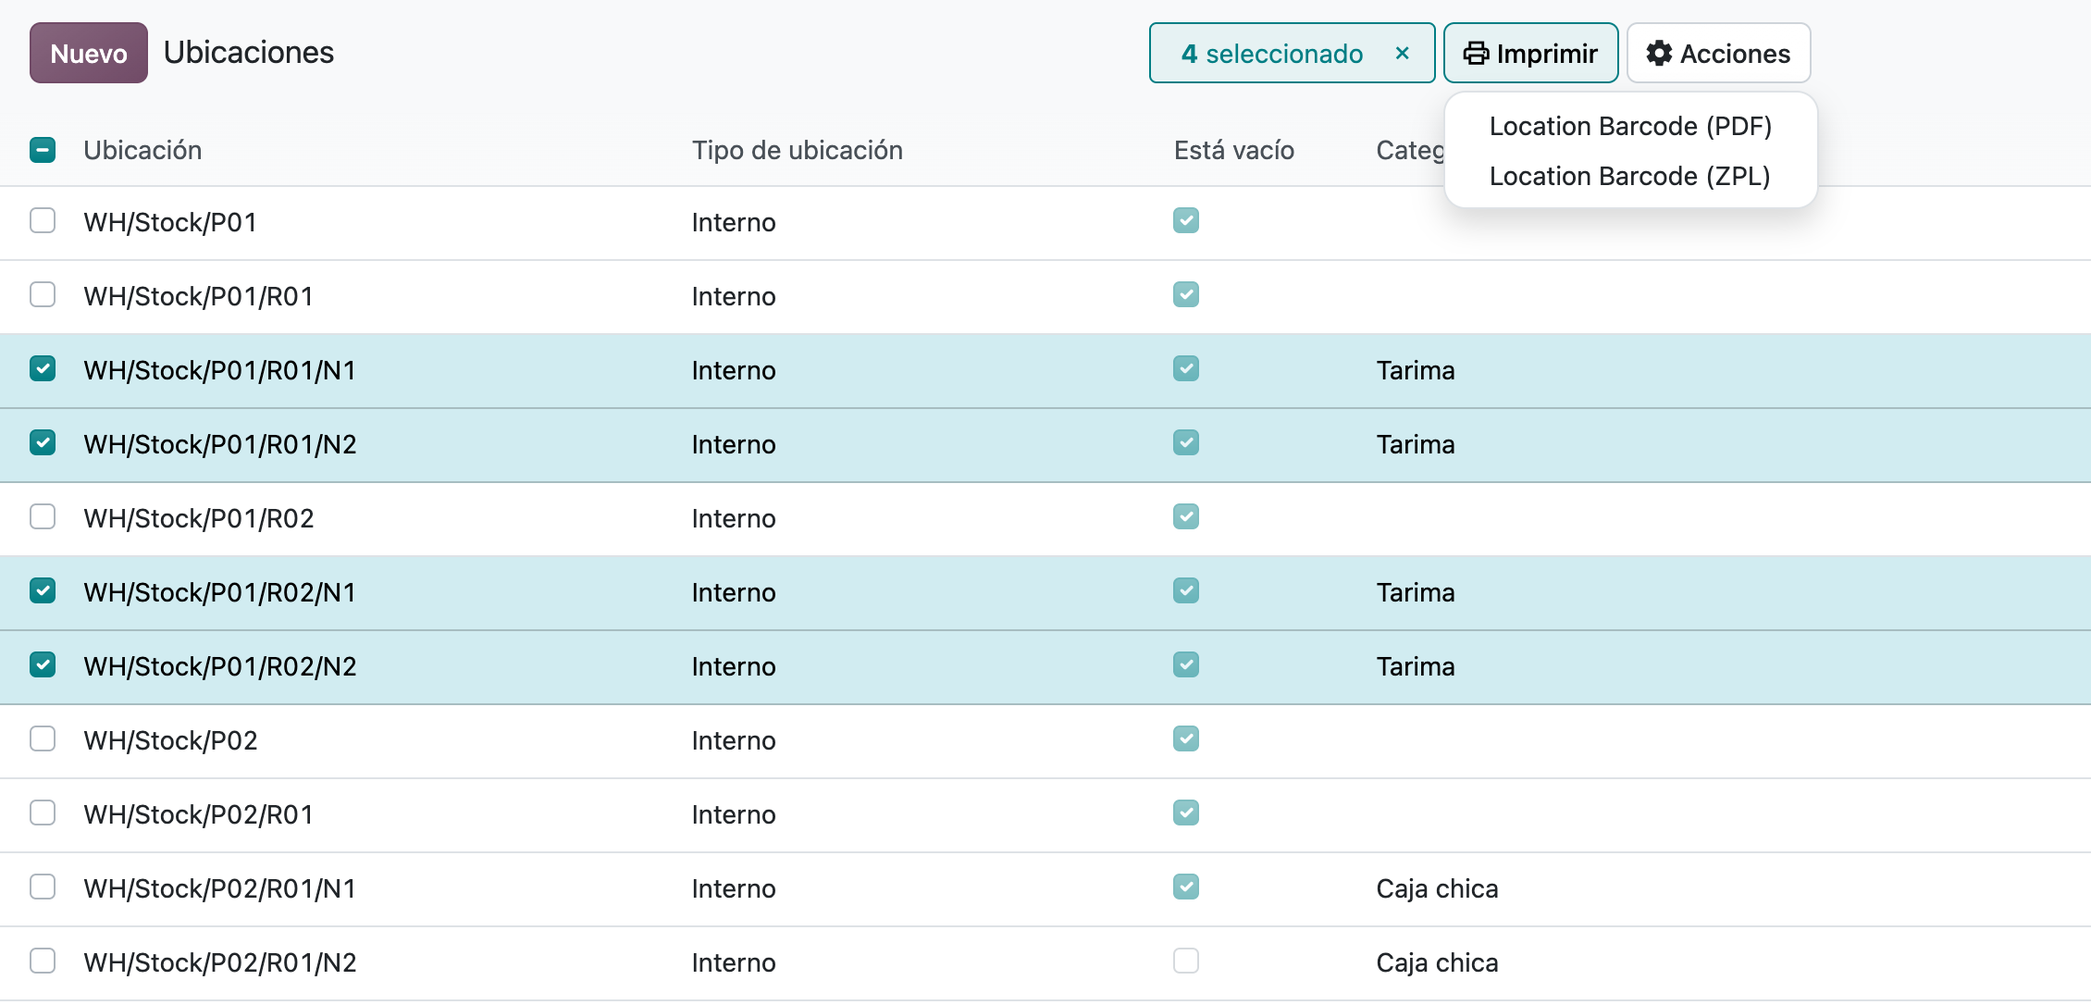This screenshot has width=2091, height=1005.
Task: Uncheck the WH/Stock/P01/R02/N2 row checkbox
Action: click(43, 664)
